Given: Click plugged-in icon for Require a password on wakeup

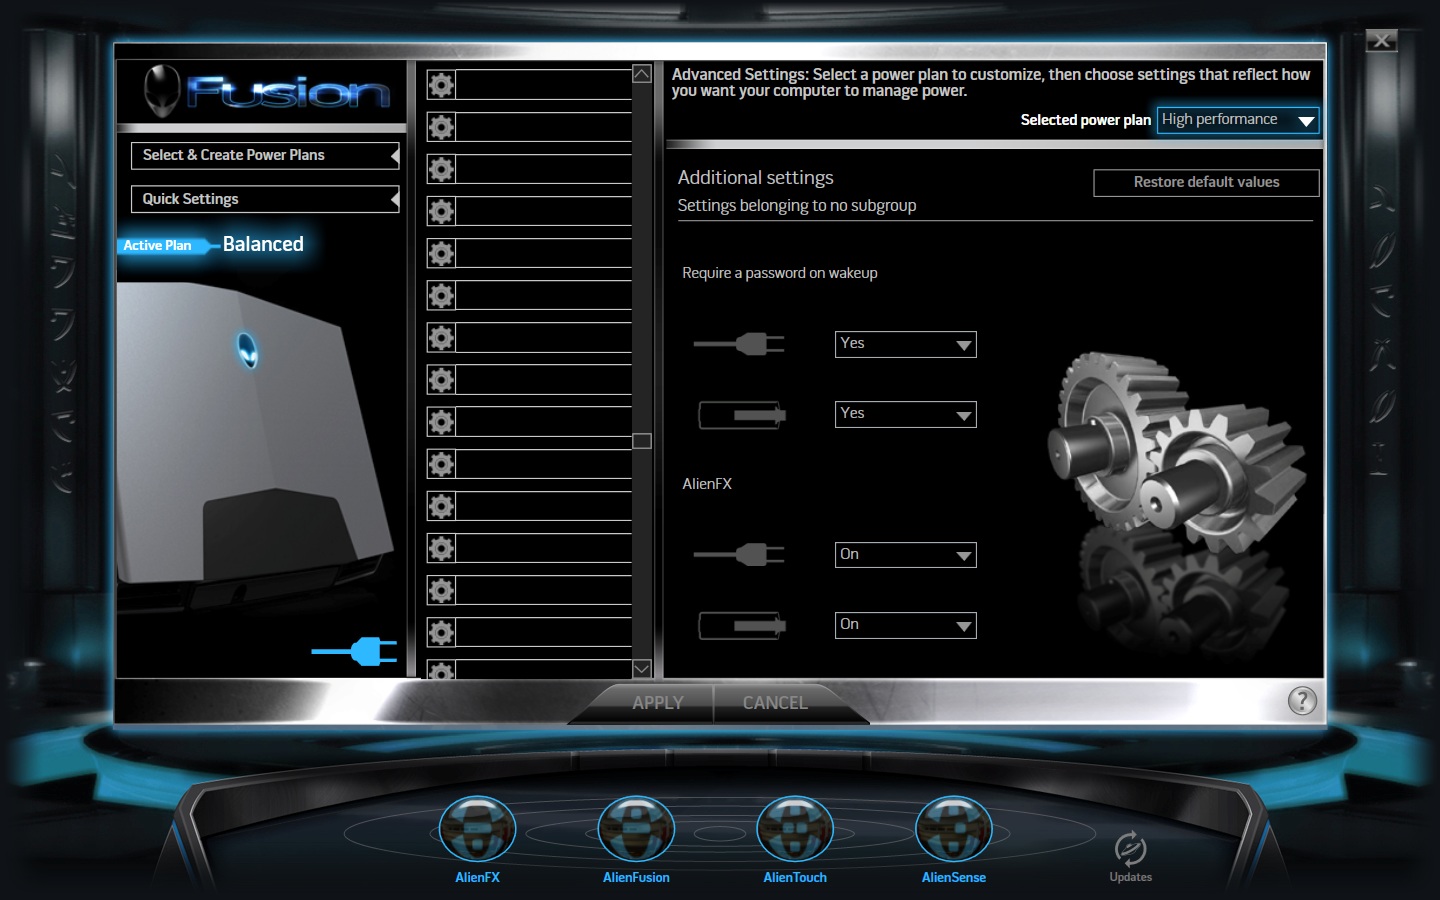Looking at the screenshot, I should 739,344.
